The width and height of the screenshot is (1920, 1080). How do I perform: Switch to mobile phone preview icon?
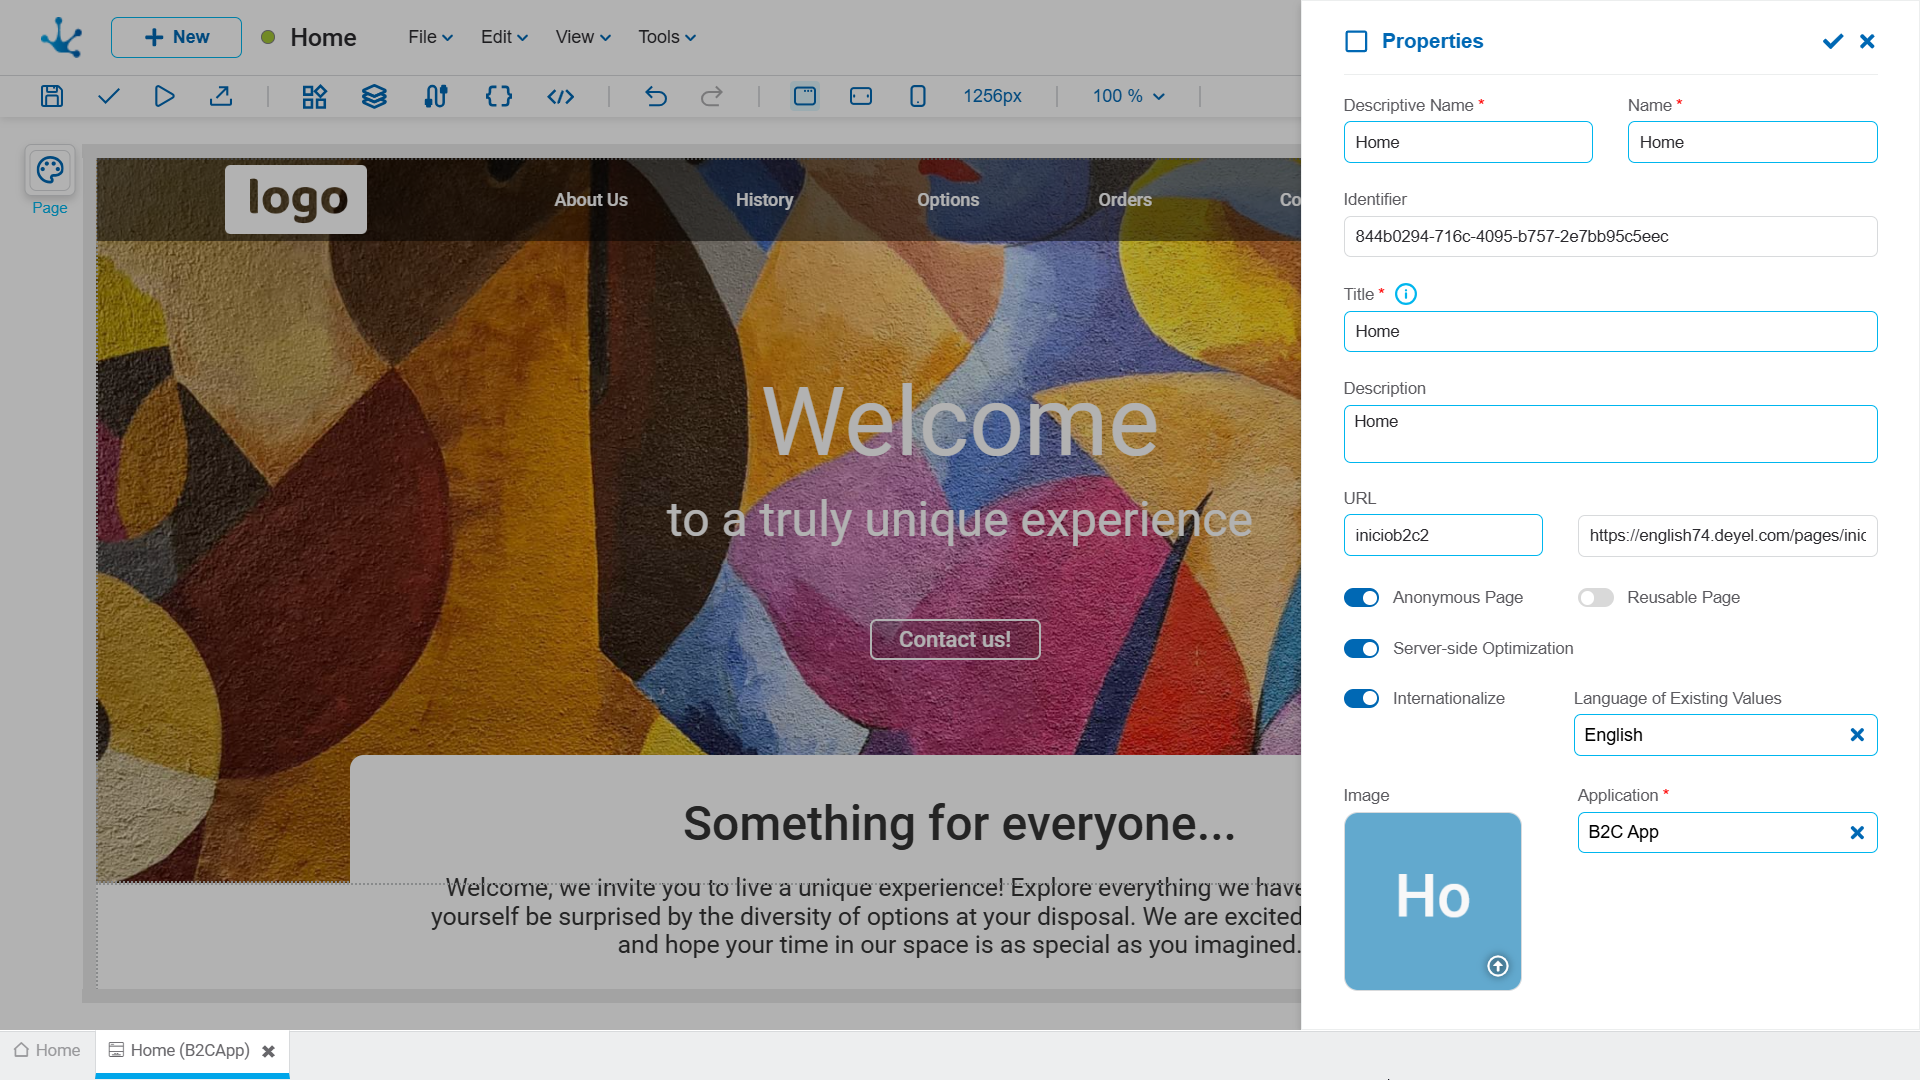point(917,96)
